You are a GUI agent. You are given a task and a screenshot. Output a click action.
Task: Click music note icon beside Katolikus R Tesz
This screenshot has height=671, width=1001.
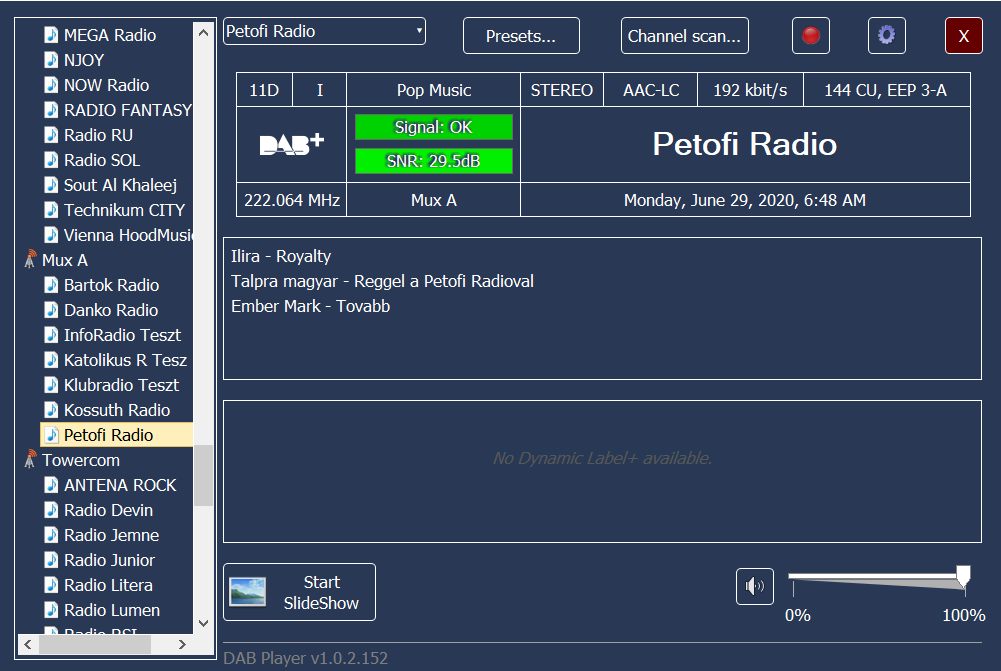click(x=51, y=359)
